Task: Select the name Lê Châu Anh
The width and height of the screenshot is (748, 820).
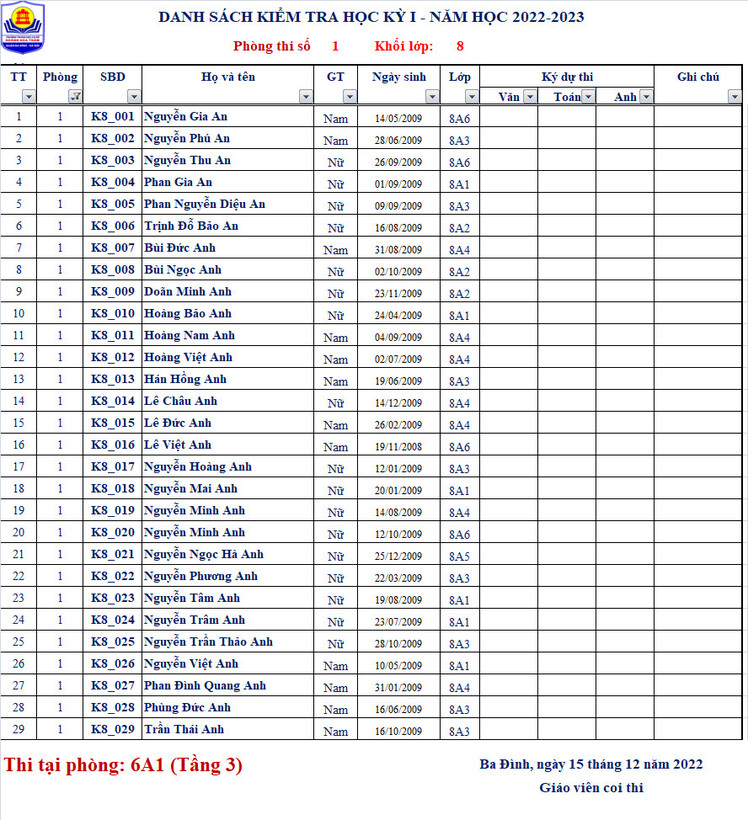Action: coord(181,401)
